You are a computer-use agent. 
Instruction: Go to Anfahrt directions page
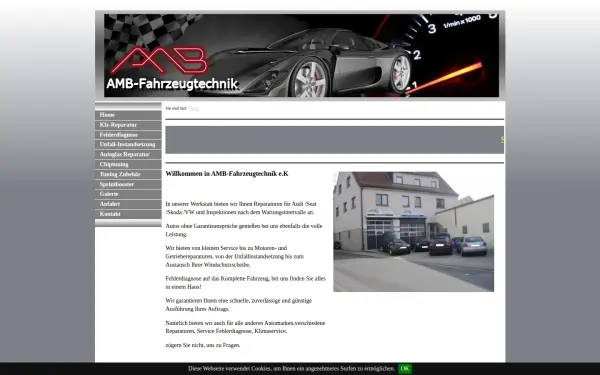point(128,204)
